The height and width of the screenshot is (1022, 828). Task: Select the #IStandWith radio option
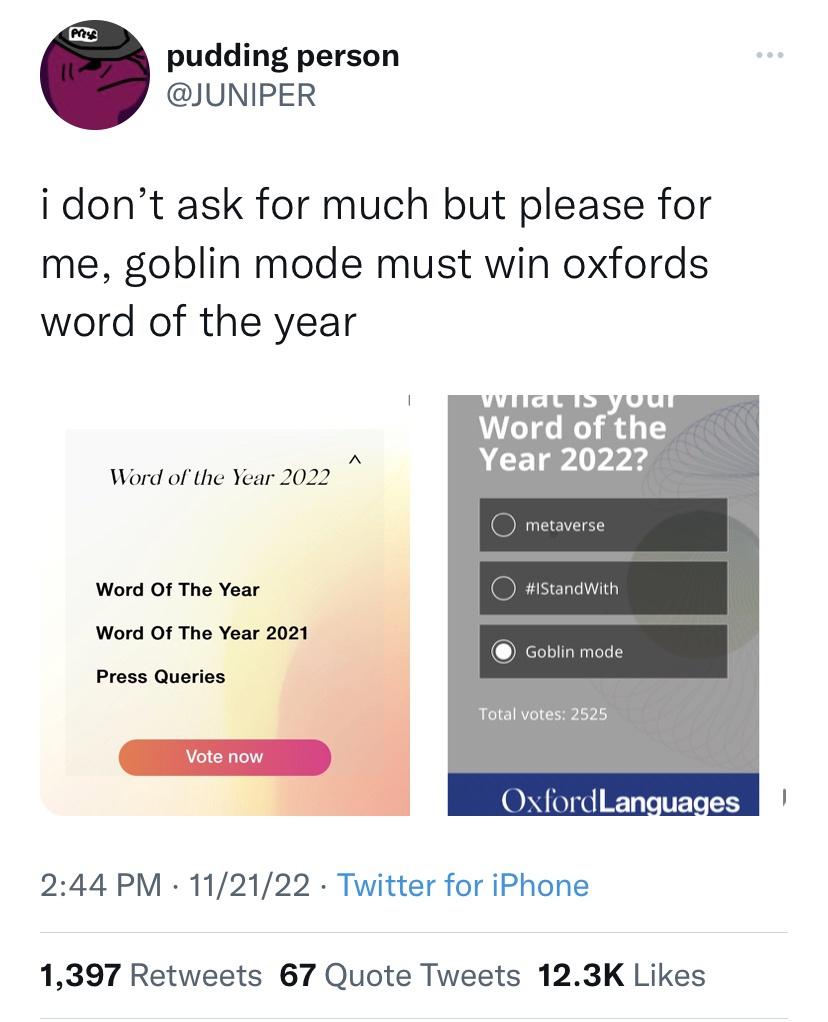click(502, 588)
